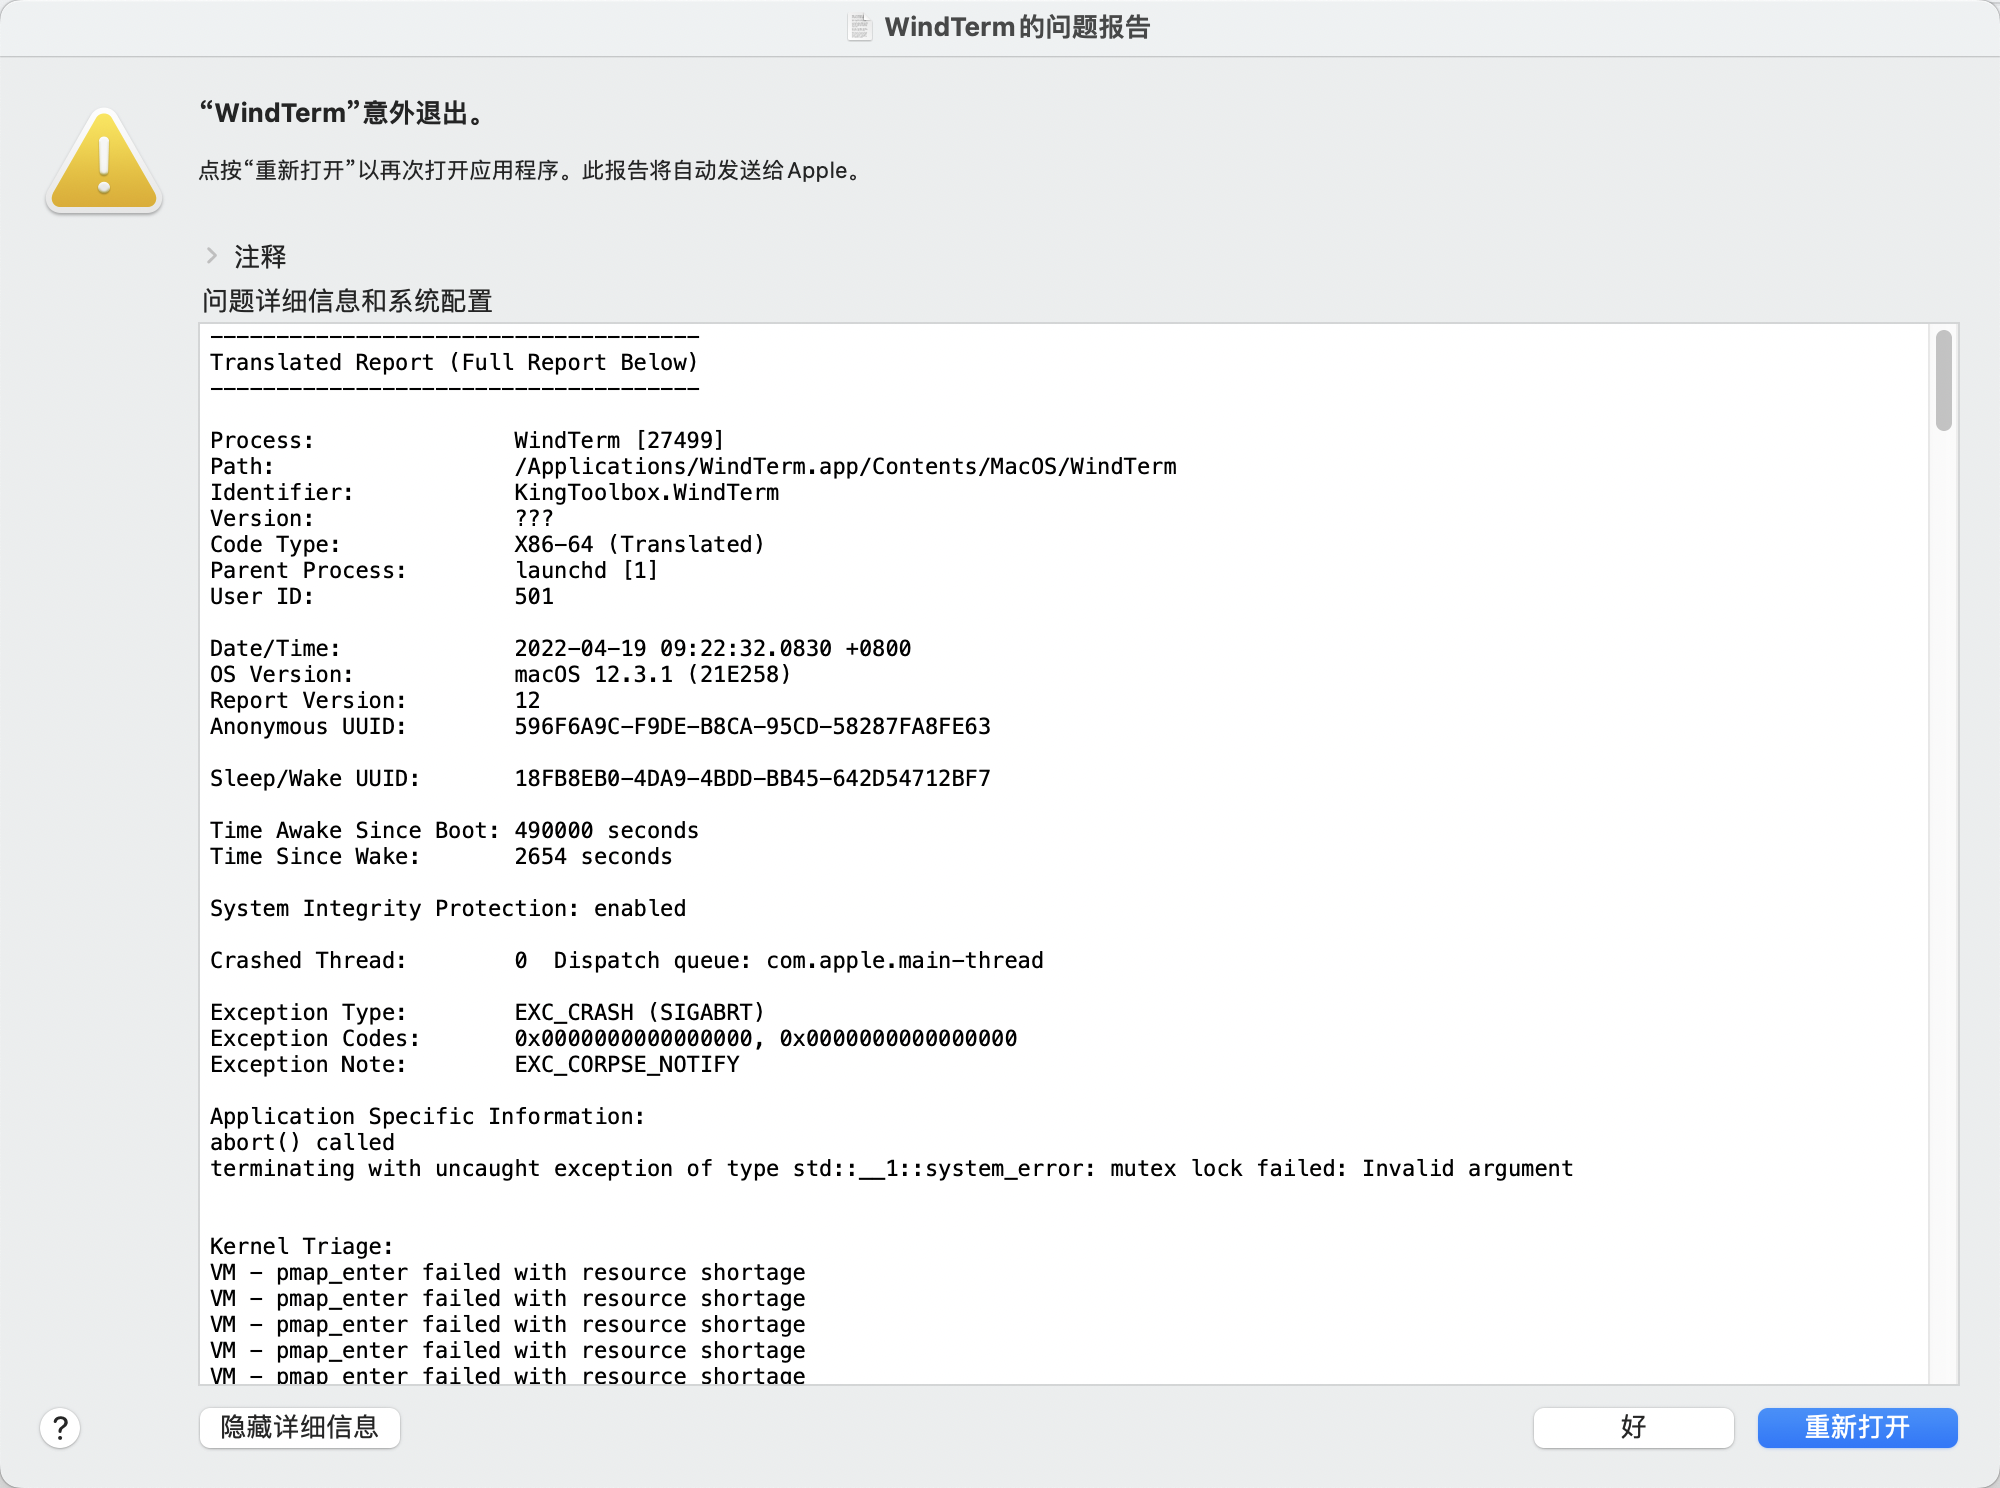Expand the 注释 disclosure triangle
This screenshot has width=2000, height=1488.
[211, 256]
